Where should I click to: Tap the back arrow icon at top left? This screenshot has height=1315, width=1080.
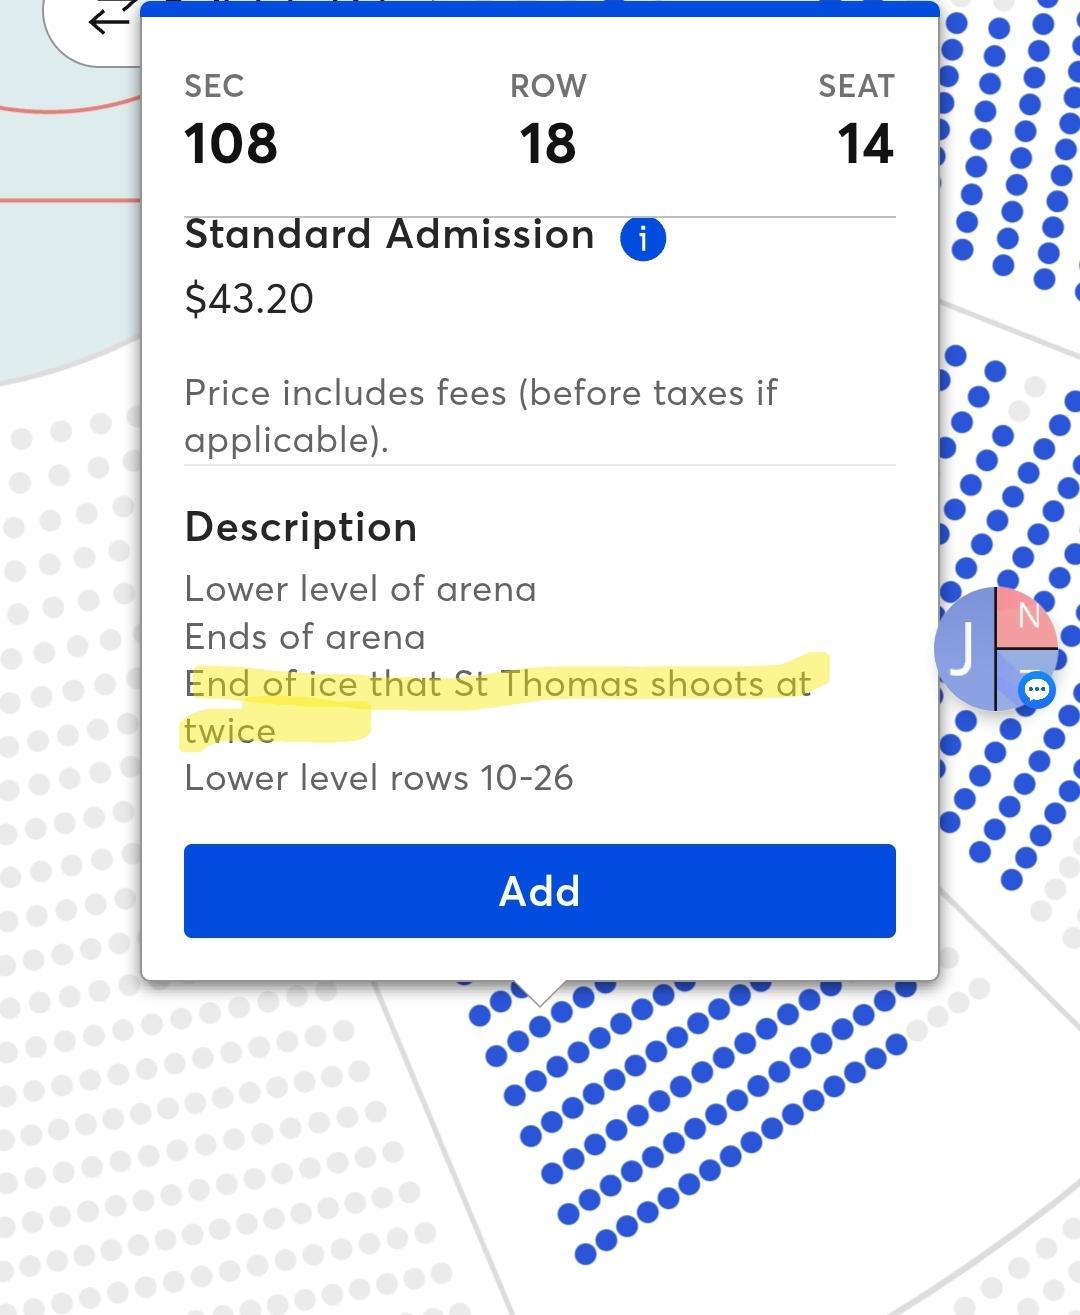click(x=110, y=19)
